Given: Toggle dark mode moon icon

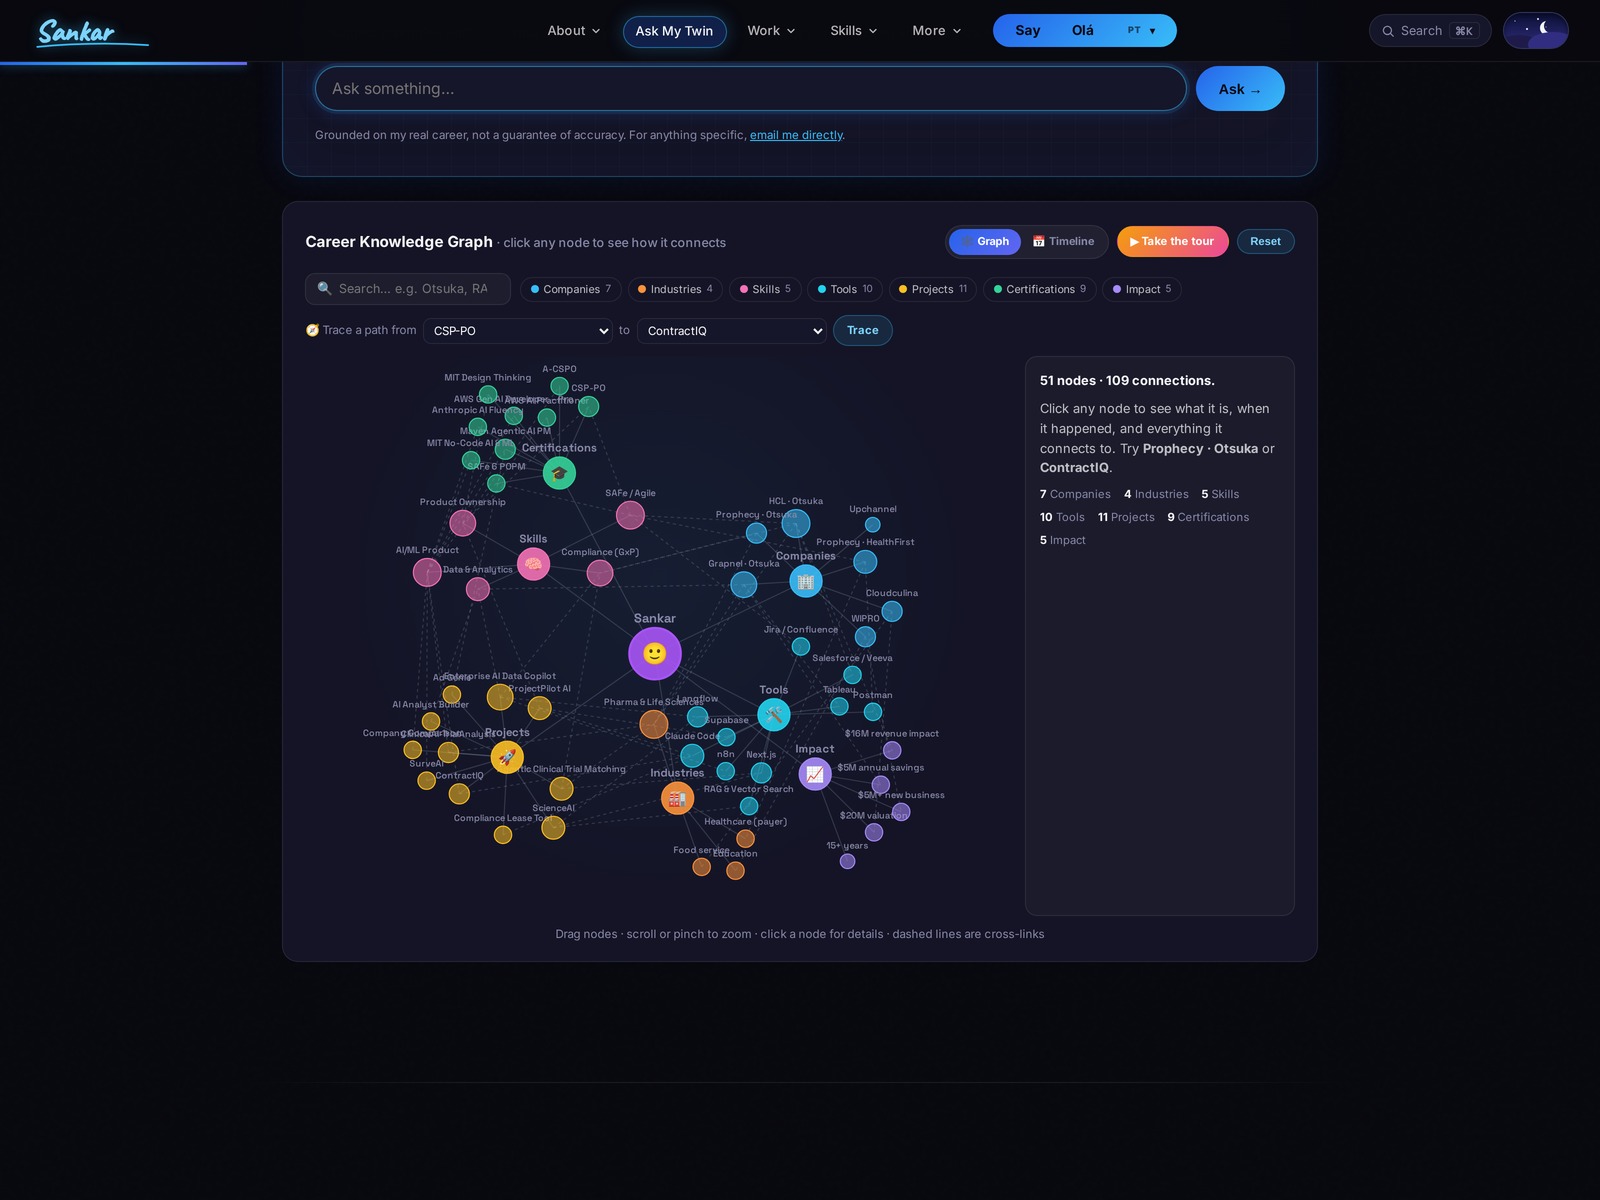Looking at the screenshot, I should pos(1536,30).
